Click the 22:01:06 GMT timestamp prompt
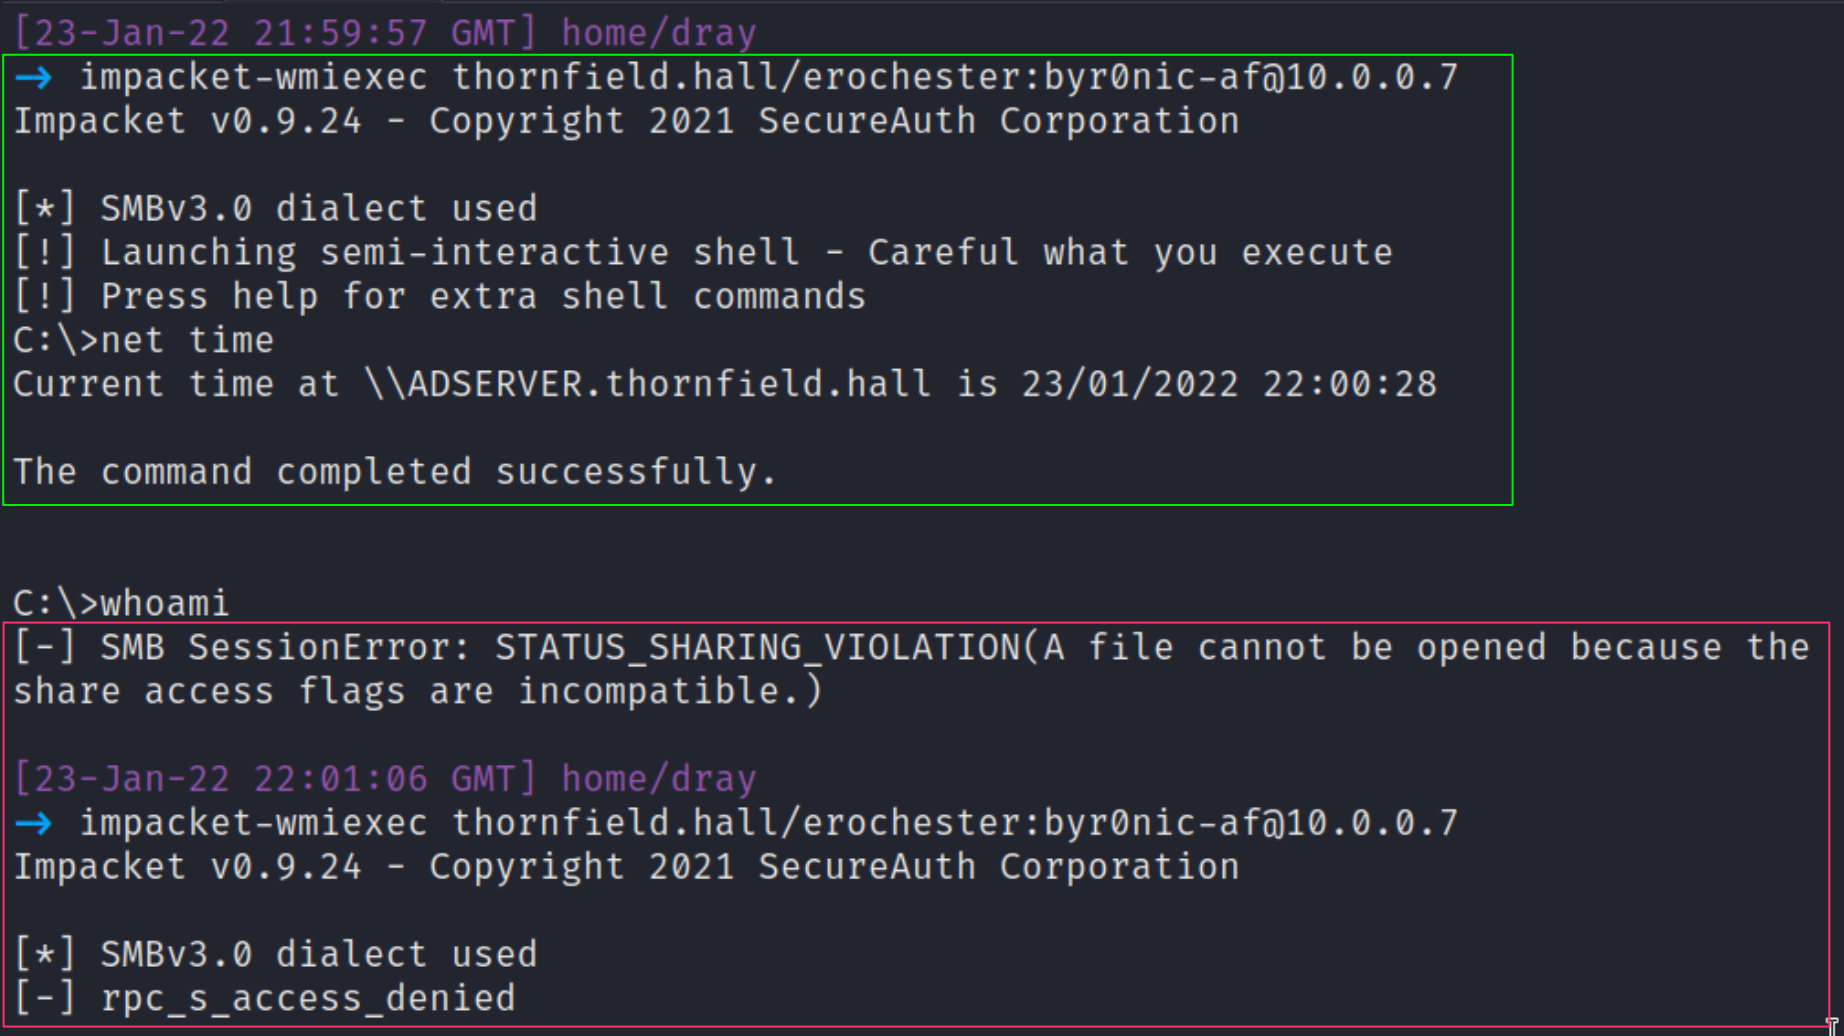 coord(275,780)
